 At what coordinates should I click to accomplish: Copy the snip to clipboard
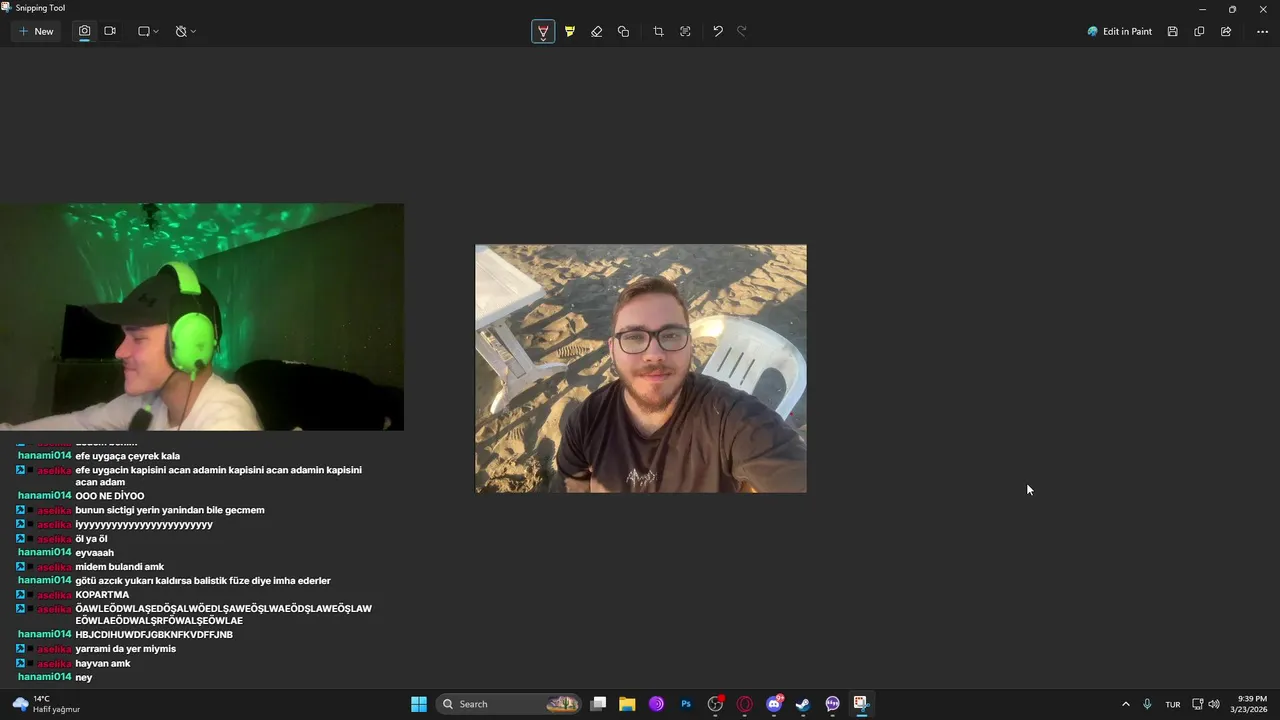(1199, 31)
